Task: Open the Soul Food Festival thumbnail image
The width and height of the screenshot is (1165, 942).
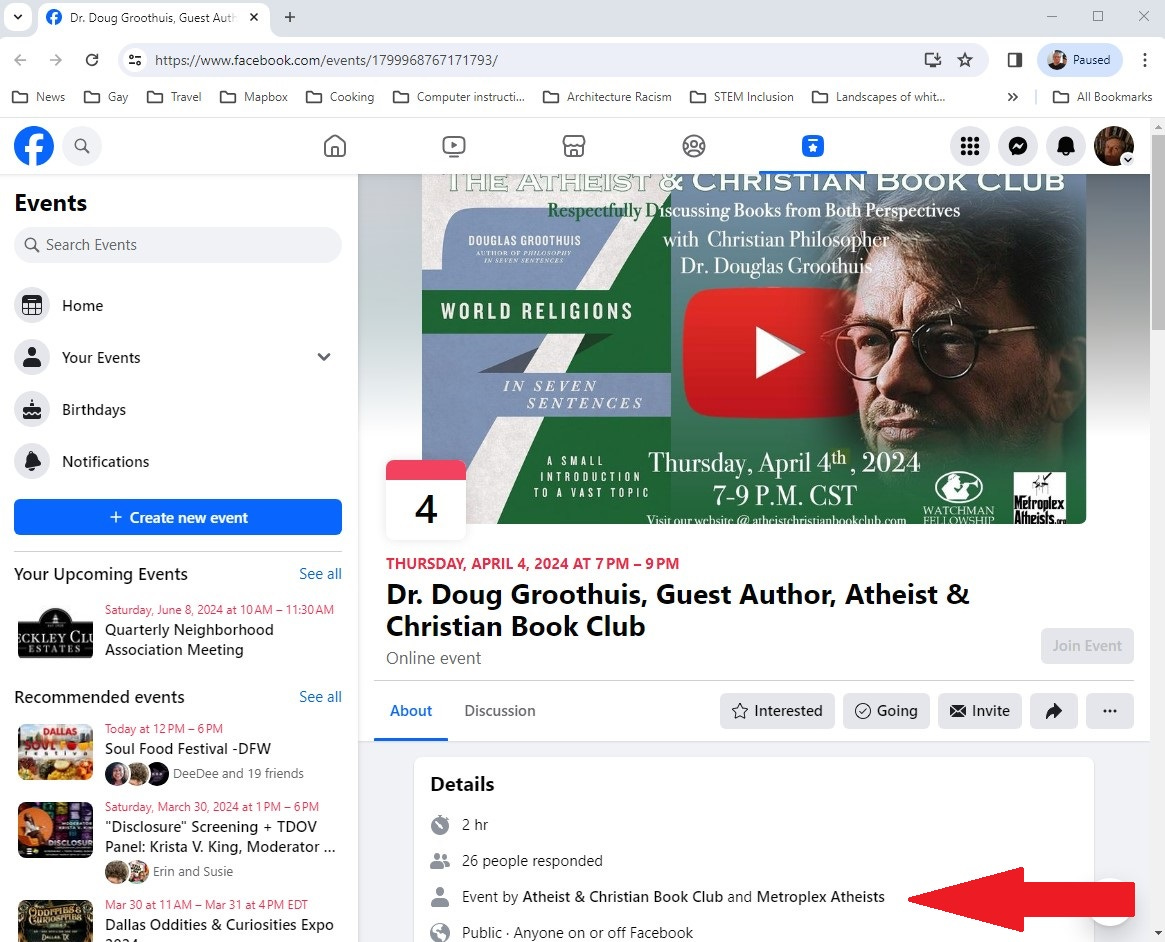Action: tap(56, 752)
